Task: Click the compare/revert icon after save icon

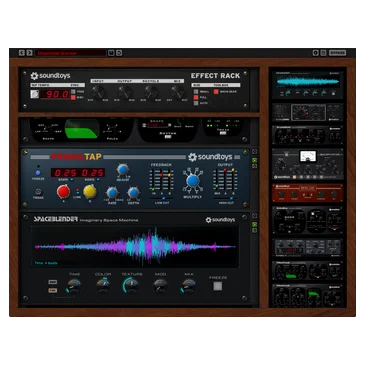Action: [x=119, y=53]
